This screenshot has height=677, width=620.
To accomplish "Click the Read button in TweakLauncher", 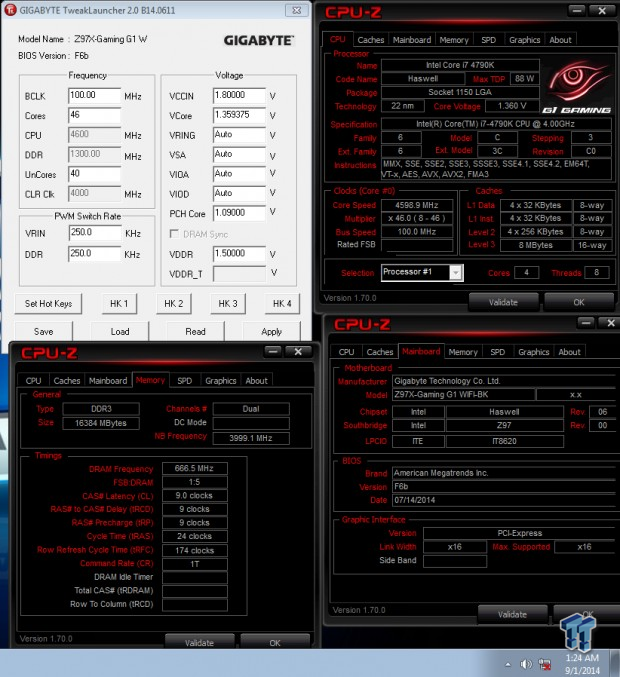I will 195,332.
